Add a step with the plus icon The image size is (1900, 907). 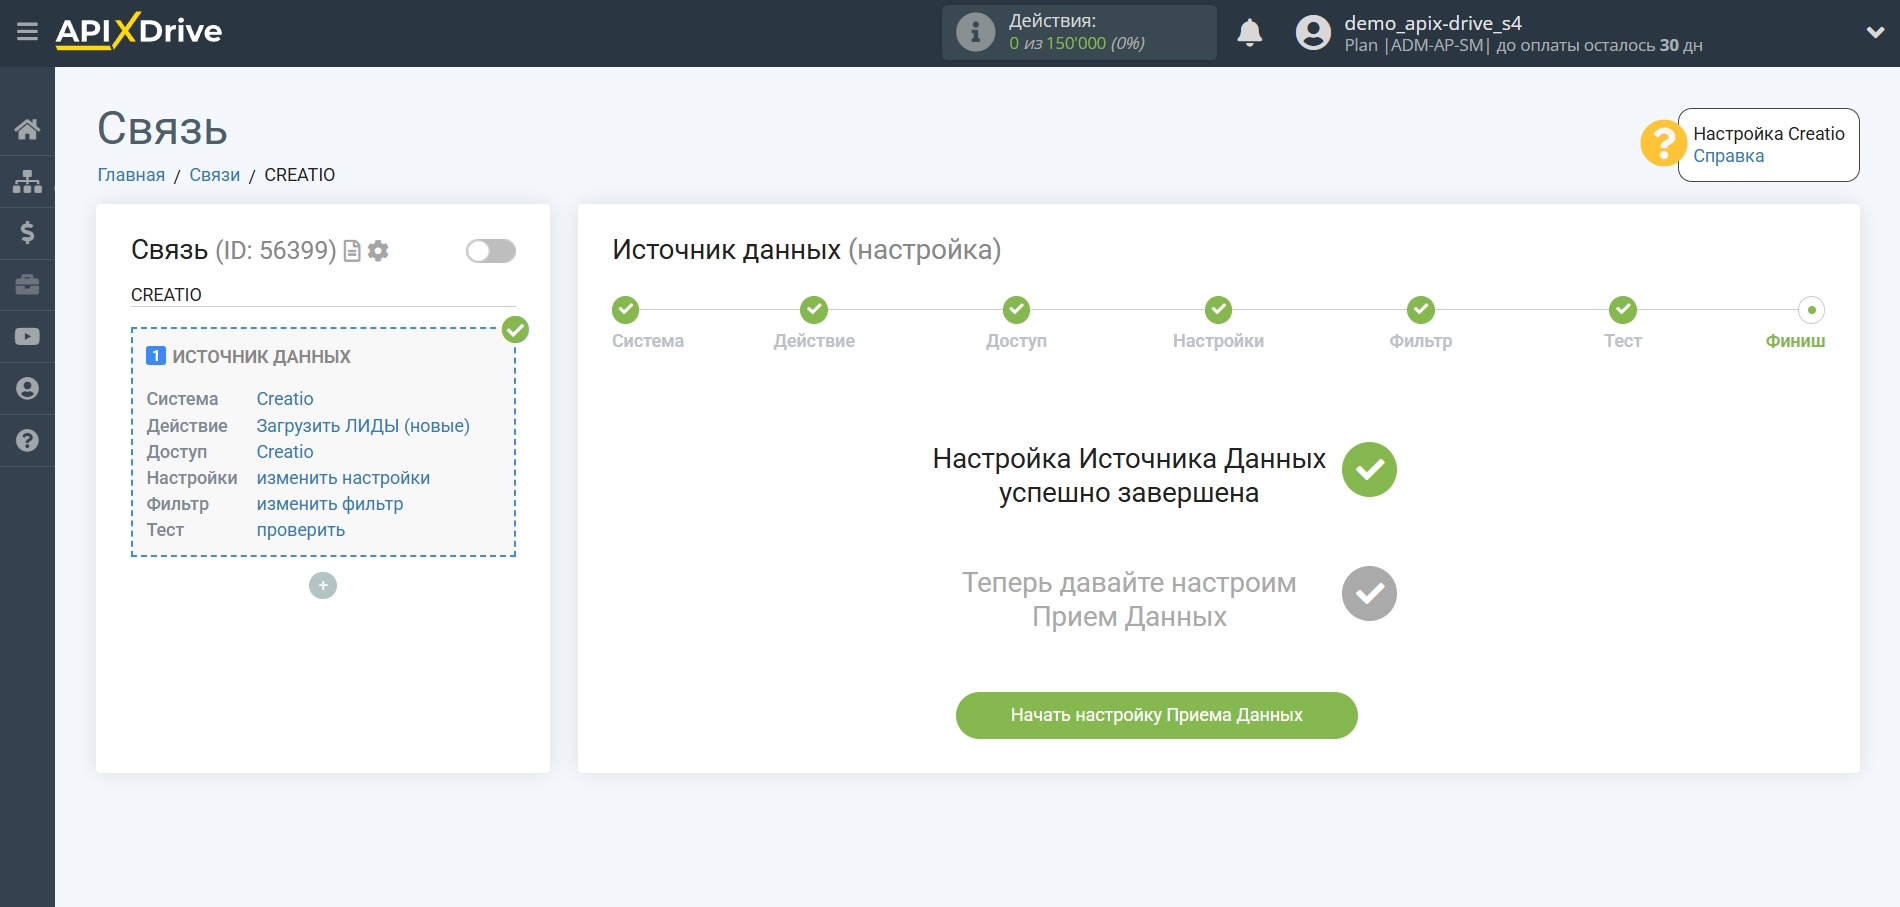[x=322, y=585]
